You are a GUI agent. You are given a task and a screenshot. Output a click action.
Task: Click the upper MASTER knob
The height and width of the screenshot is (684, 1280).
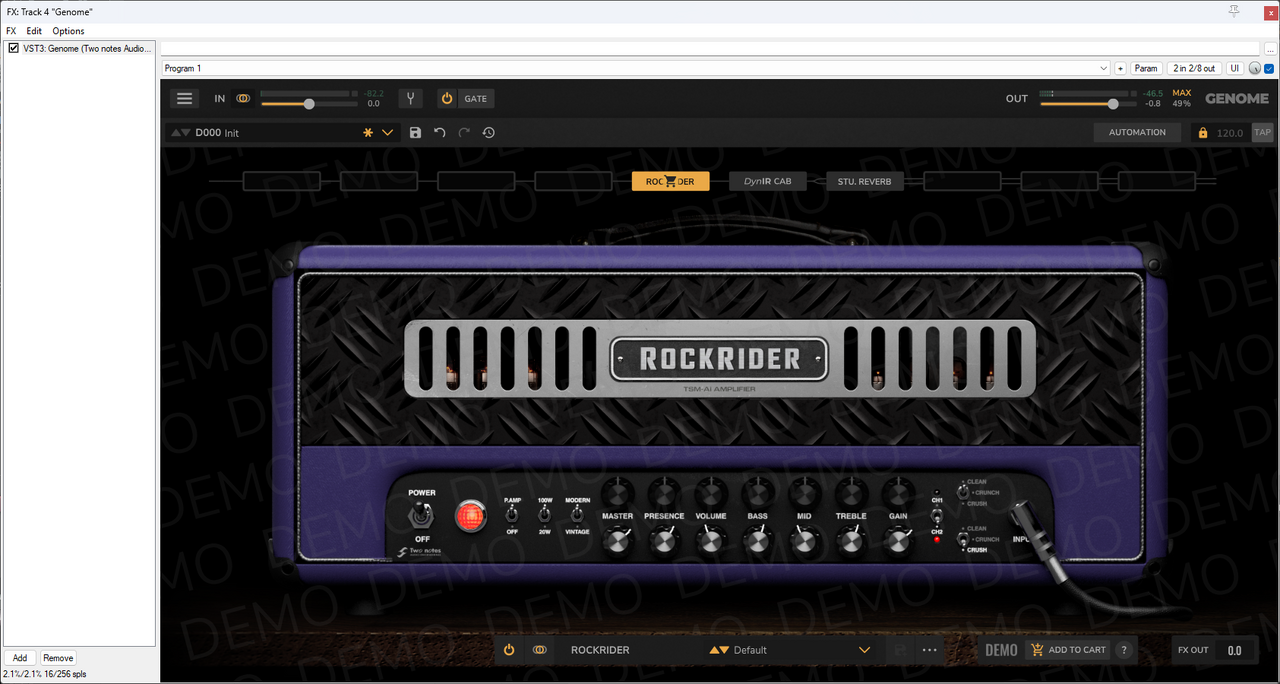[618, 492]
